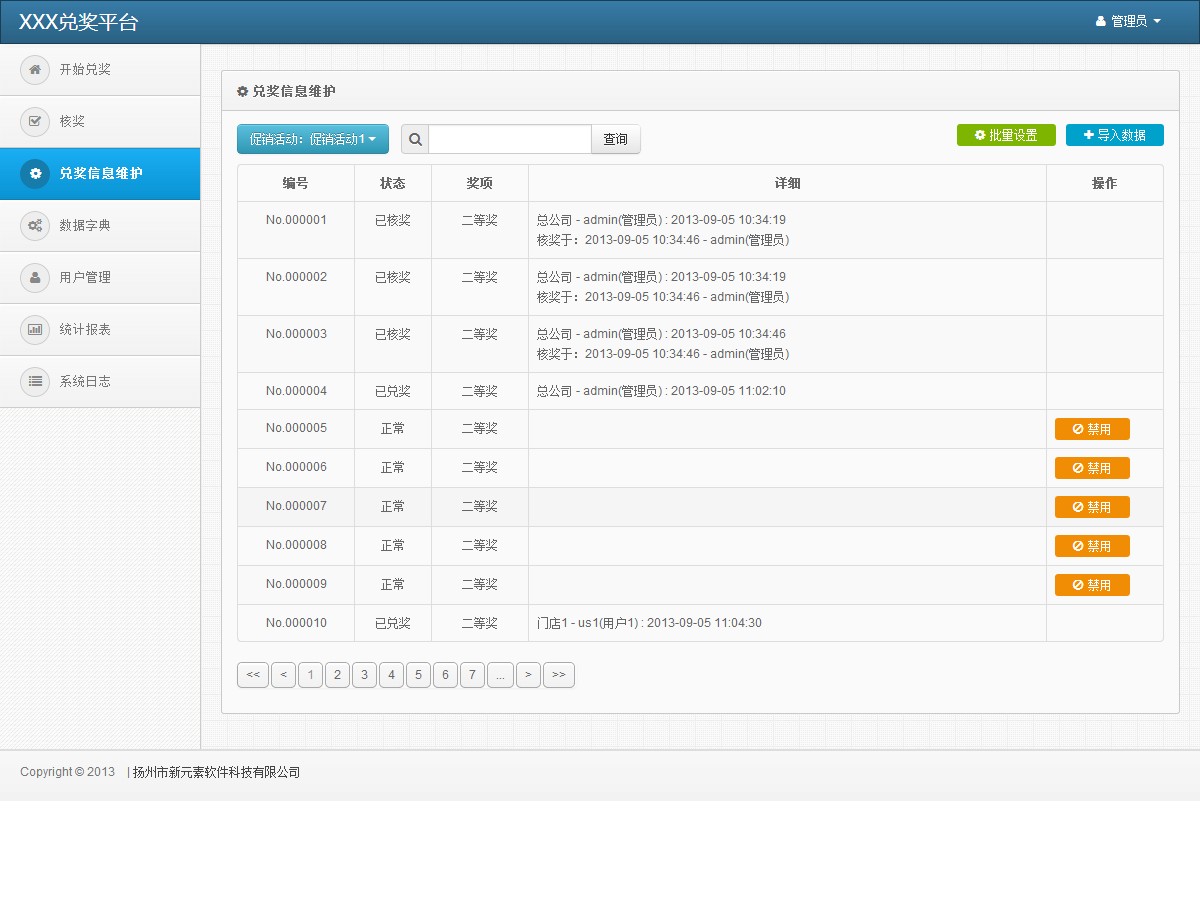Viewport: 1200px width, 900px height.
Task: Click the home icon beside 开始兑奖
Action: (35, 70)
